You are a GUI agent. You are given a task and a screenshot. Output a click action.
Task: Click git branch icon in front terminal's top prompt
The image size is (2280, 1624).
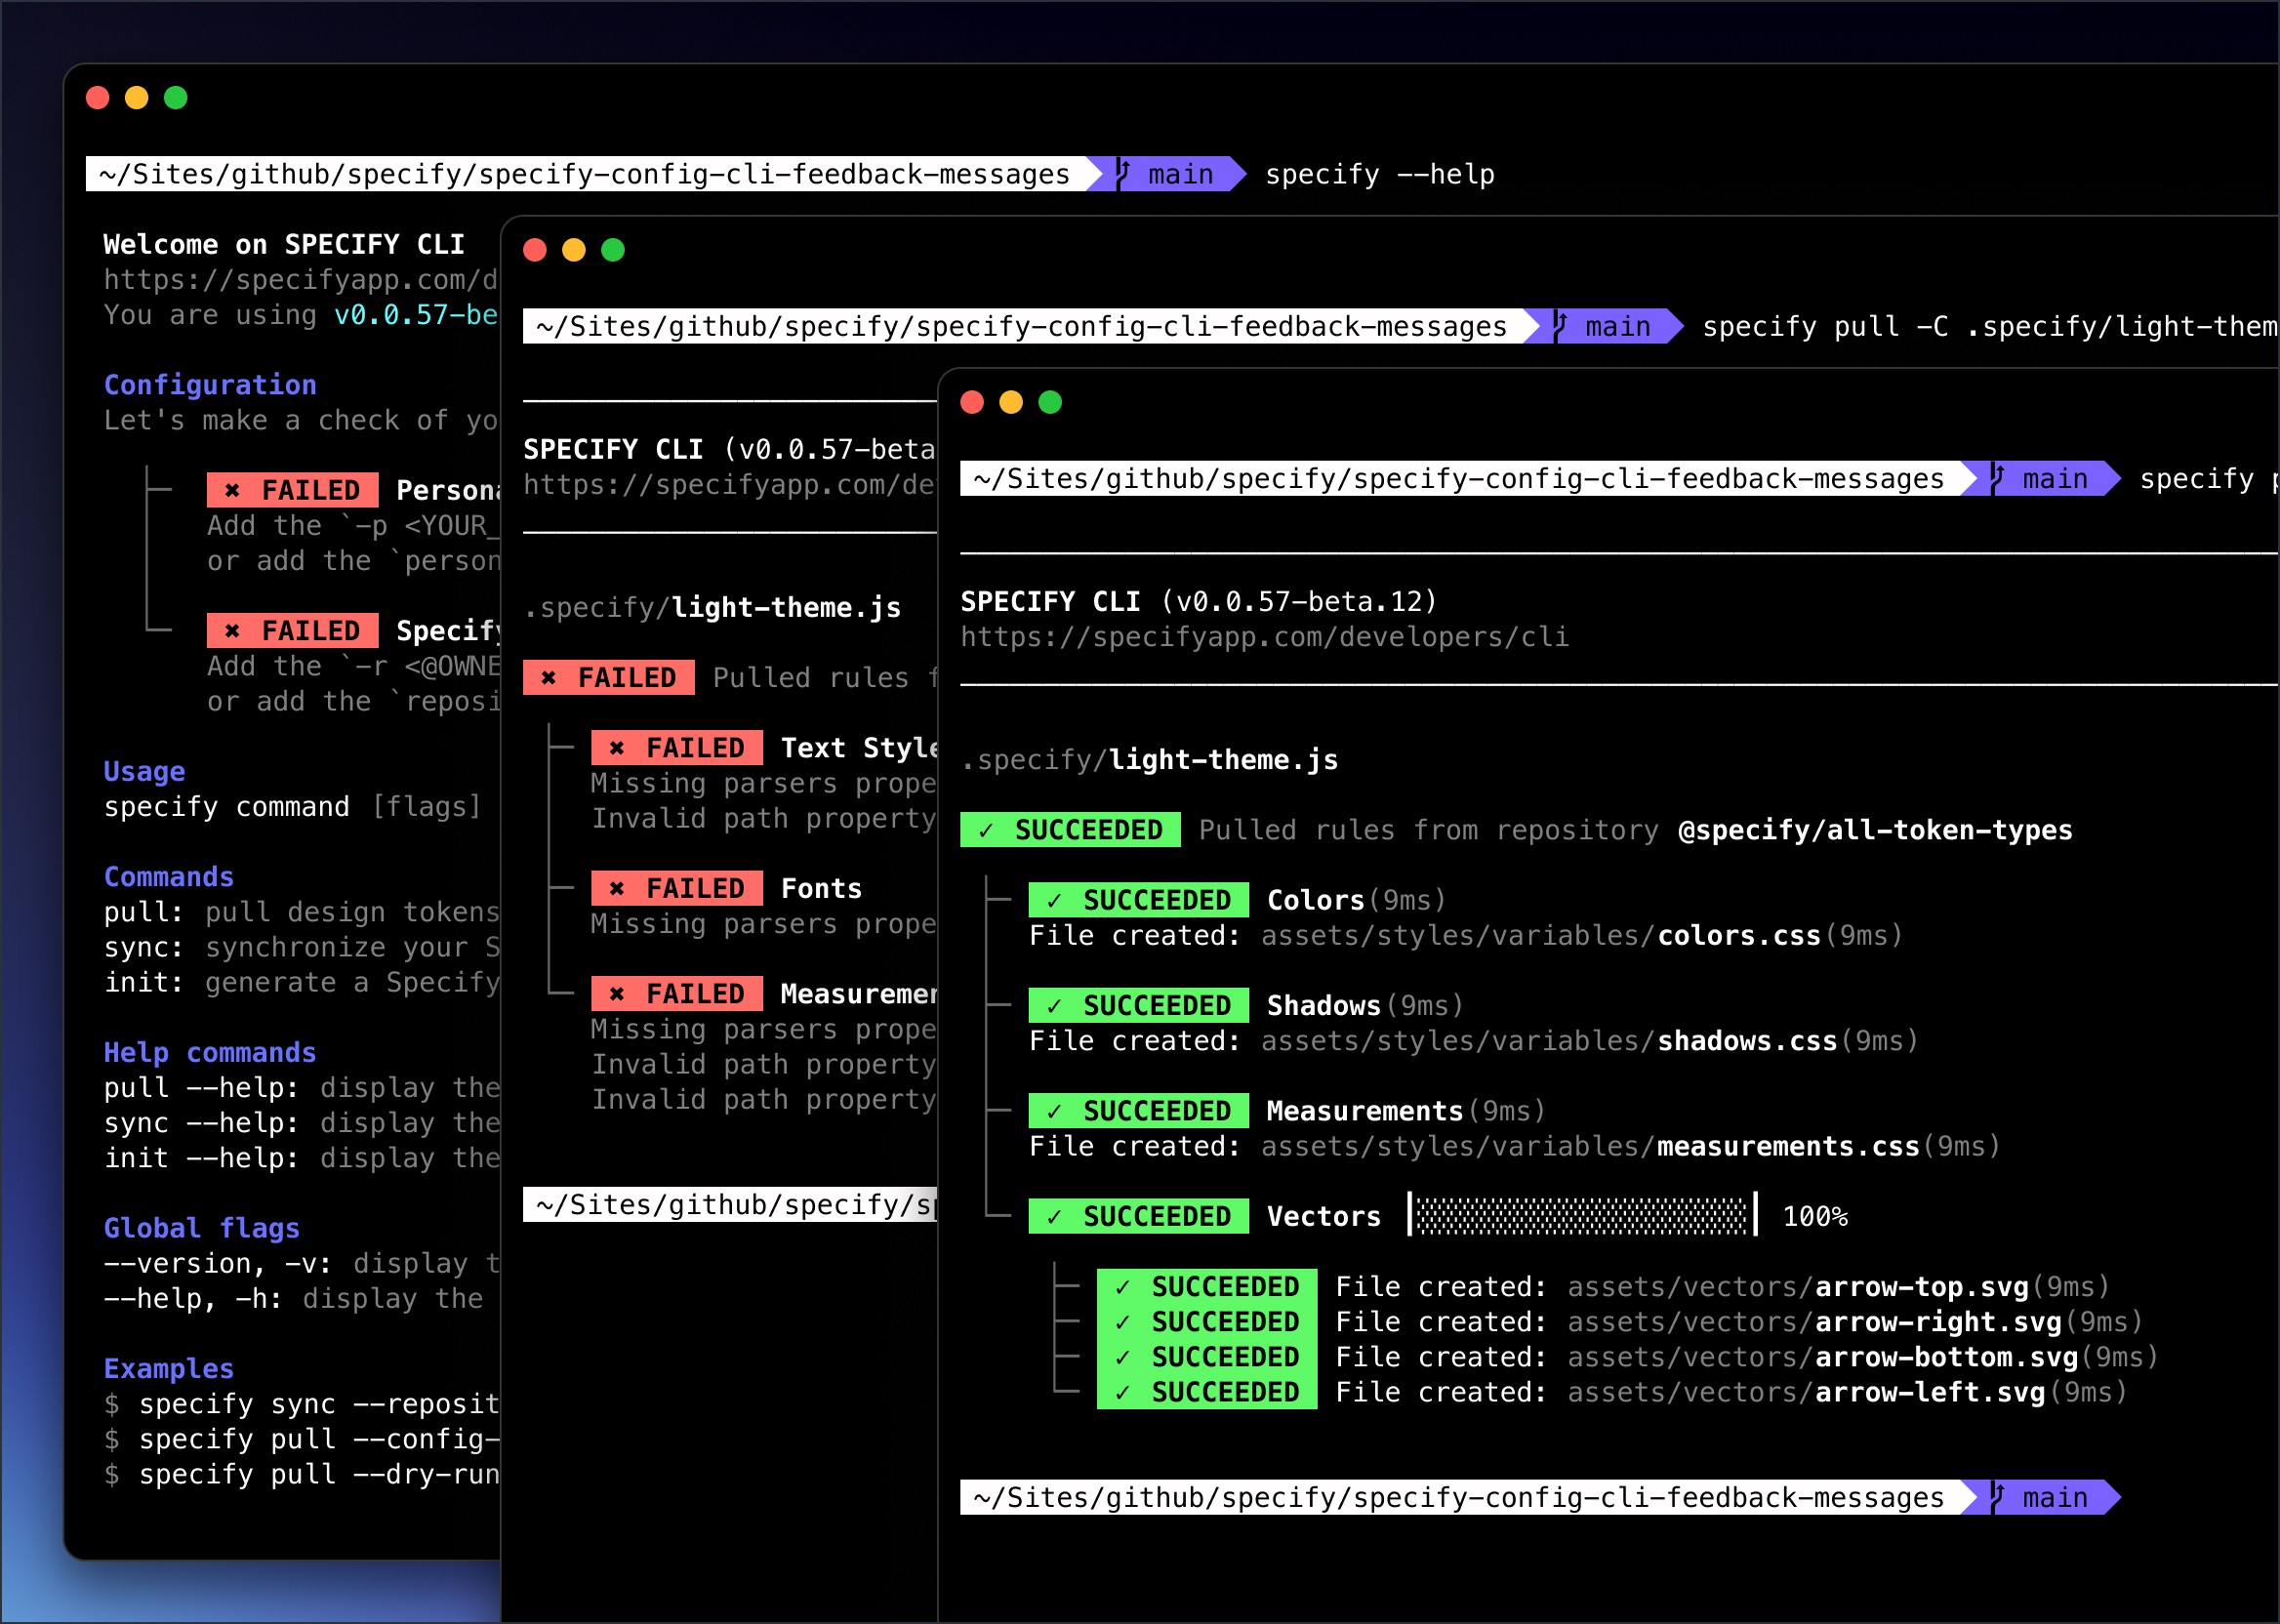[x=1997, y=478]
